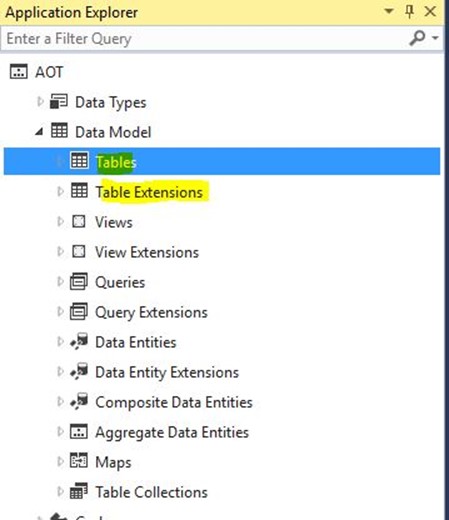Screen dimensions: 449x520
Task: Select the View Extensions item
Action: point(147,252)
